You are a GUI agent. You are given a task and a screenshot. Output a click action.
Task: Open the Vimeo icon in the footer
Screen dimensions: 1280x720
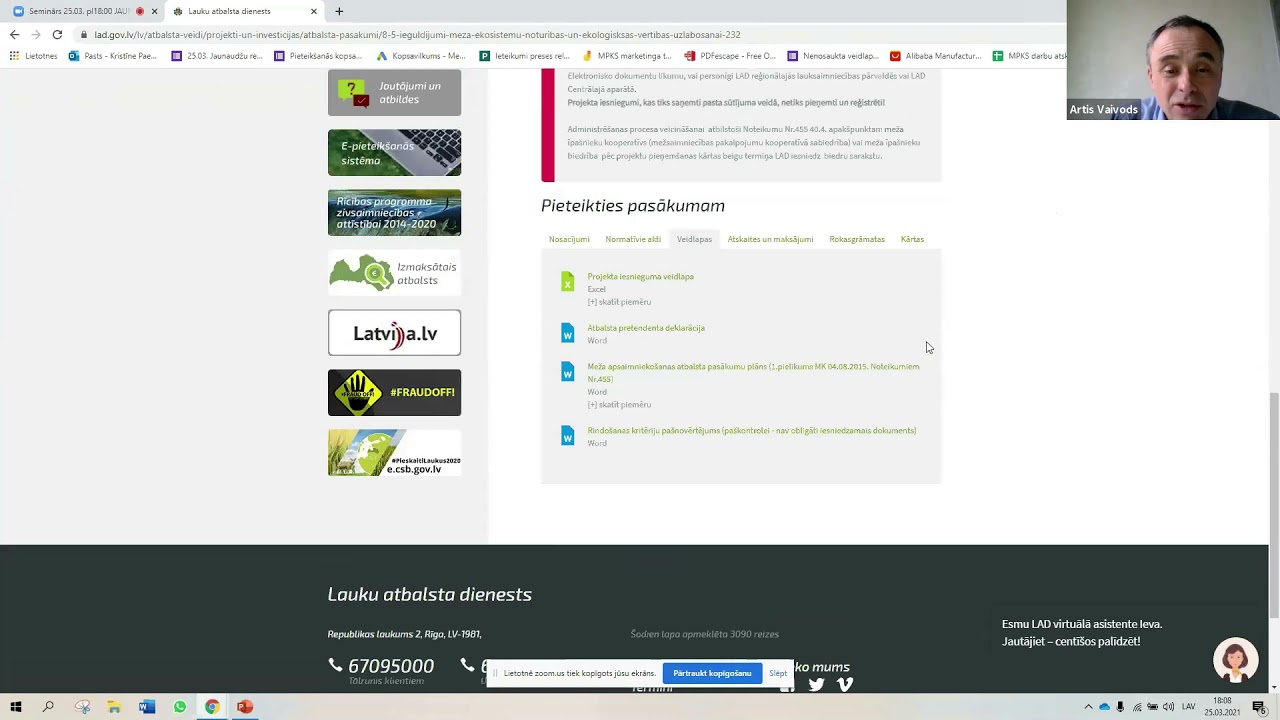(x=845, y=684)
